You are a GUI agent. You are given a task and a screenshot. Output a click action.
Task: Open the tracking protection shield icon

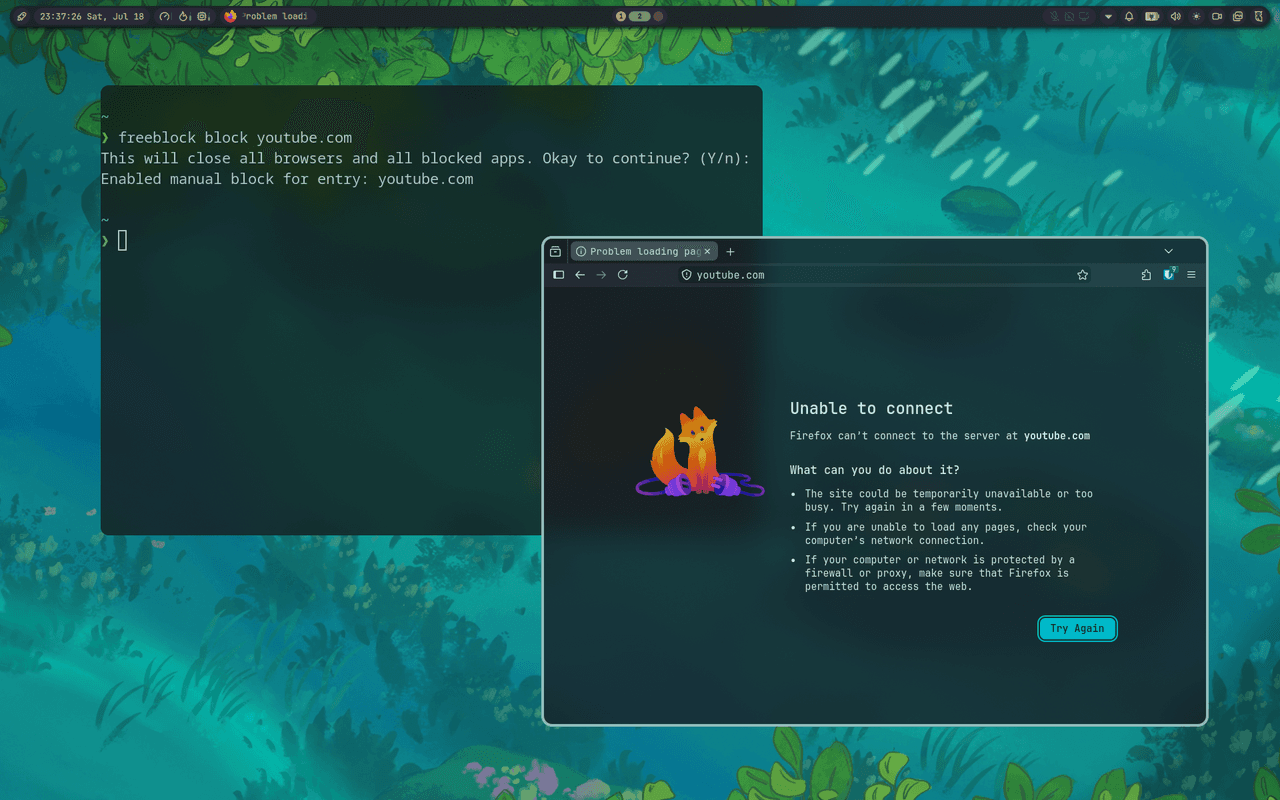tap(686, 275)
